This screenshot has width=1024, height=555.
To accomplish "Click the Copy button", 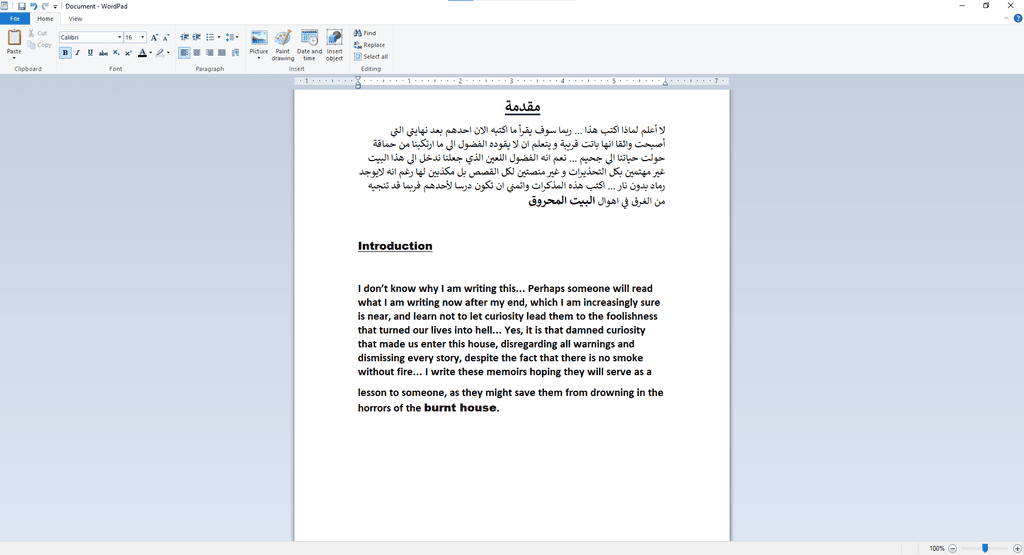I will [39, 45].
